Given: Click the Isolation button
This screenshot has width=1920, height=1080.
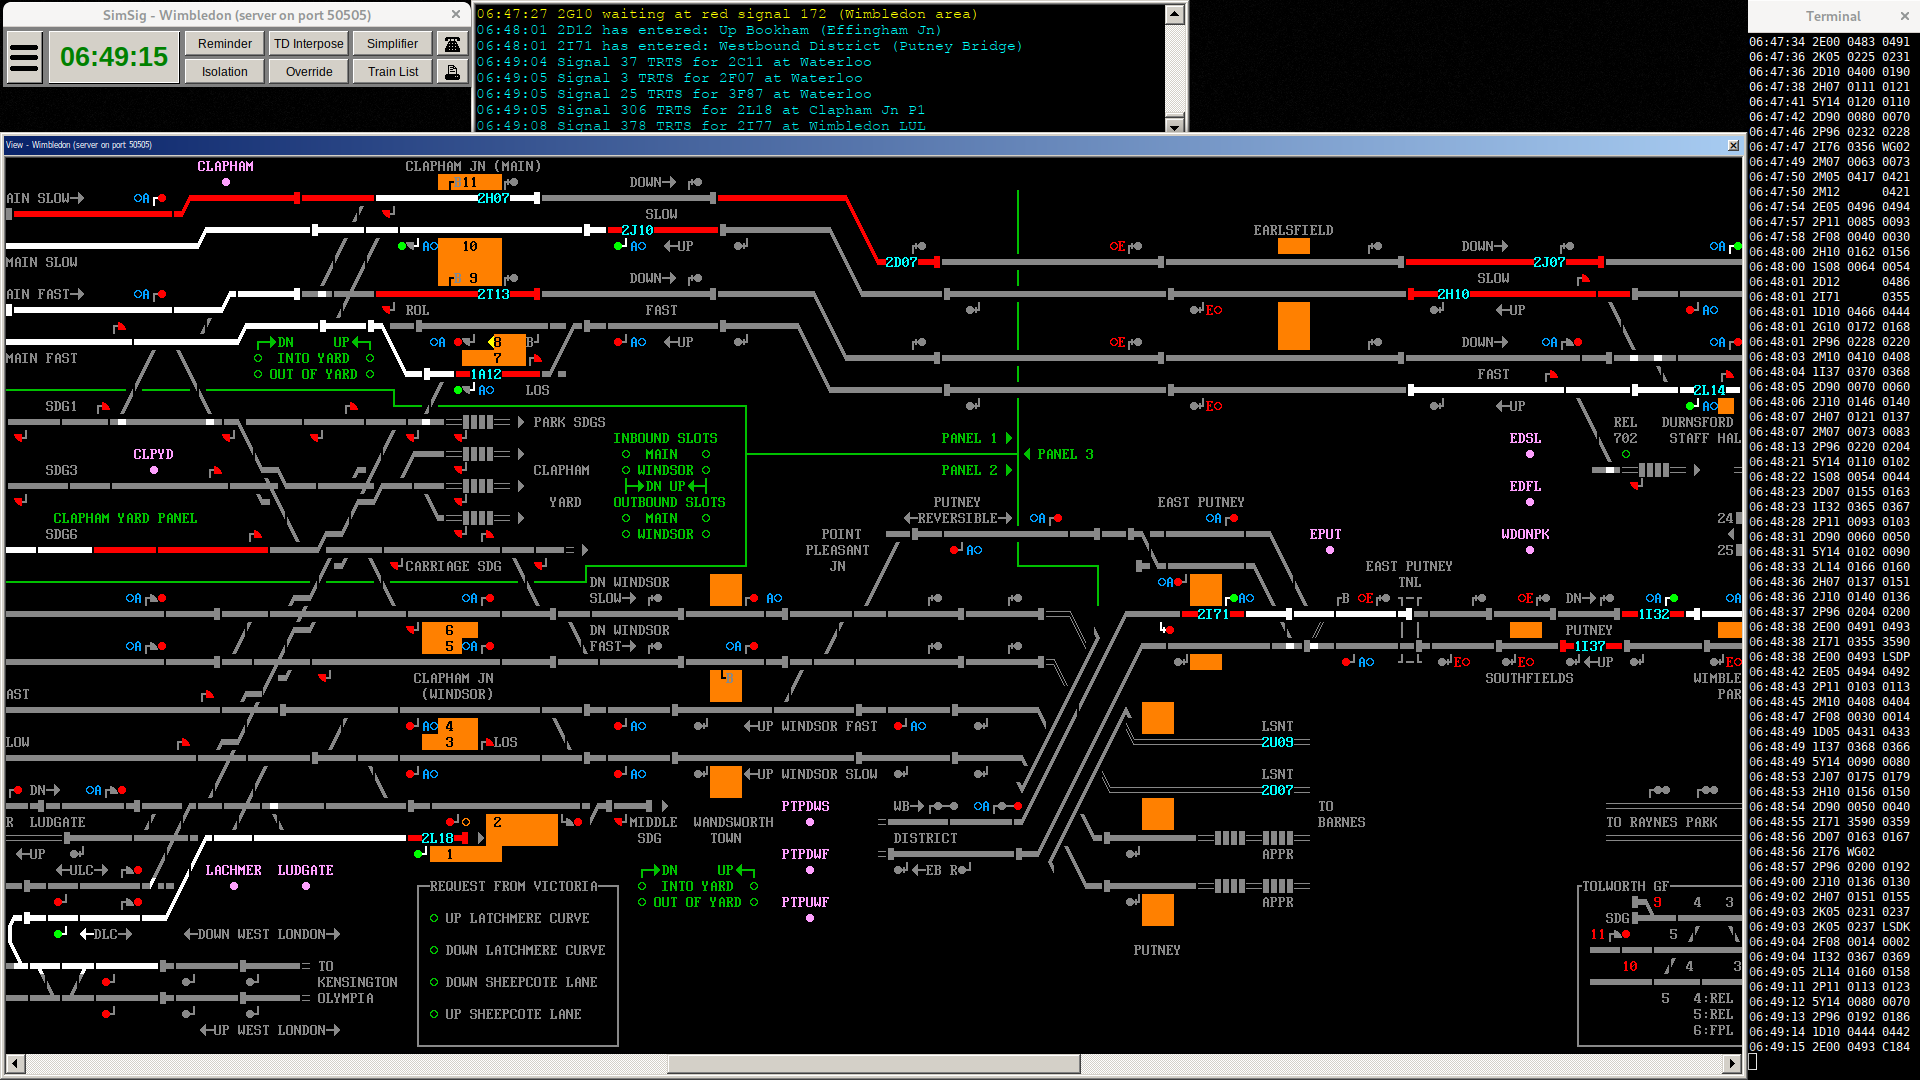Looking at the screenshot, I should click(225, 72).
